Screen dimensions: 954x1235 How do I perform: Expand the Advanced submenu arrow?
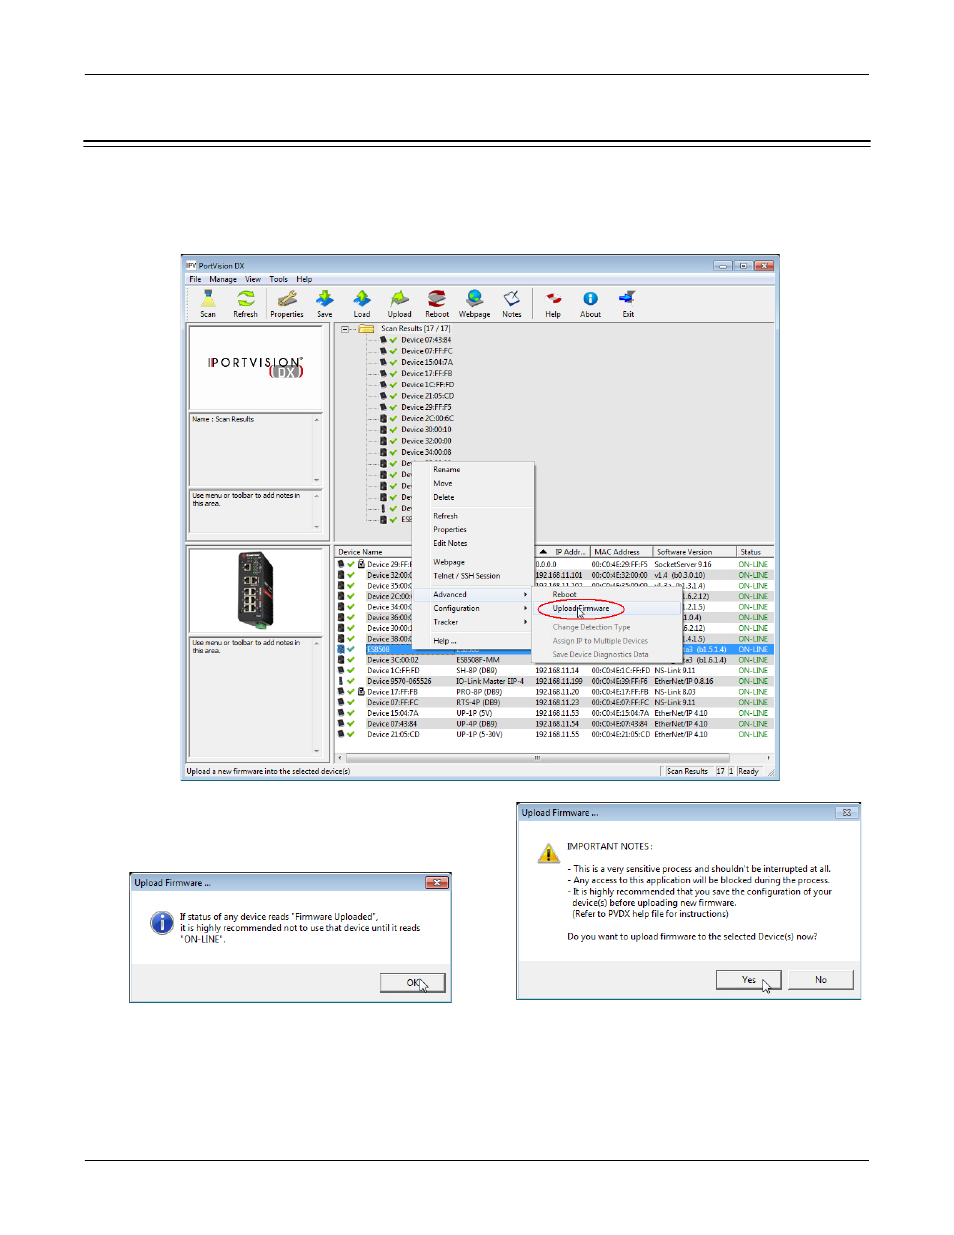tap(525, 594)
